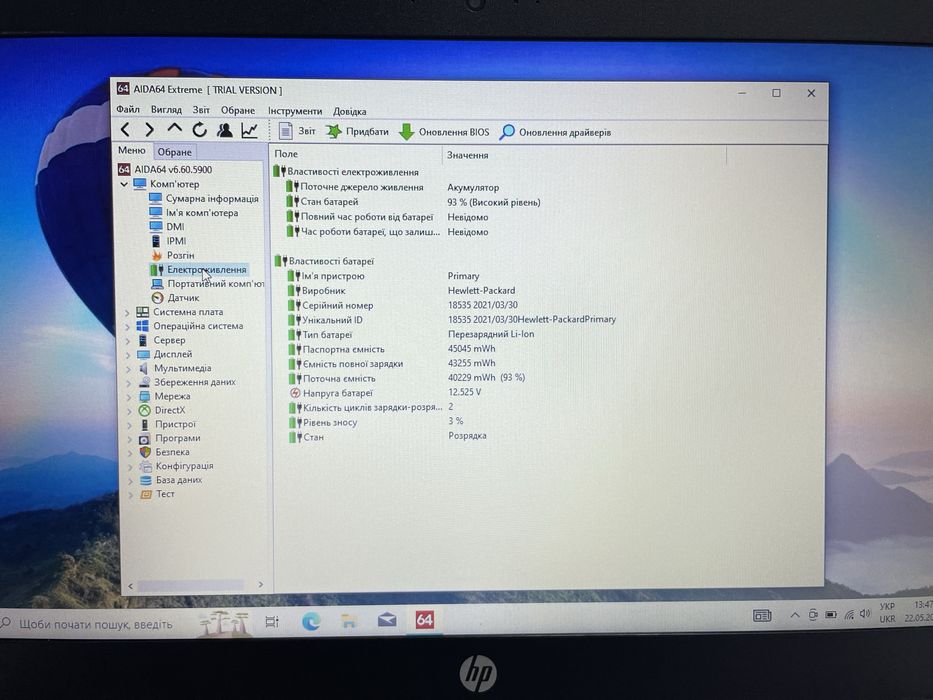Expand the DirectX node
Image resolution: width=933 pixels, height=700 pixels.
(129, 411)
